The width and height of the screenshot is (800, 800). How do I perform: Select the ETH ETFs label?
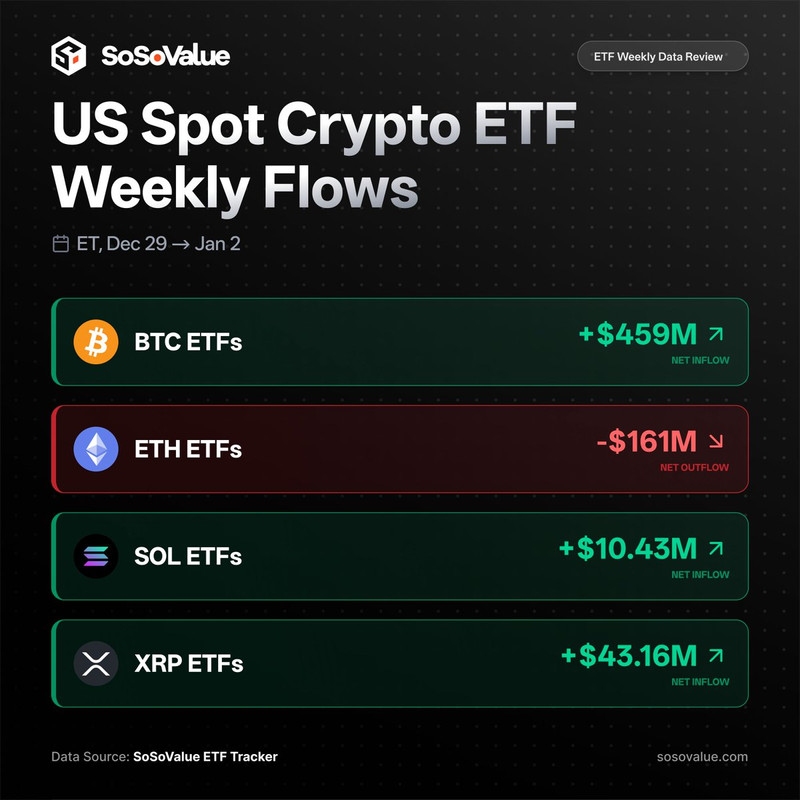pos(188,449)
